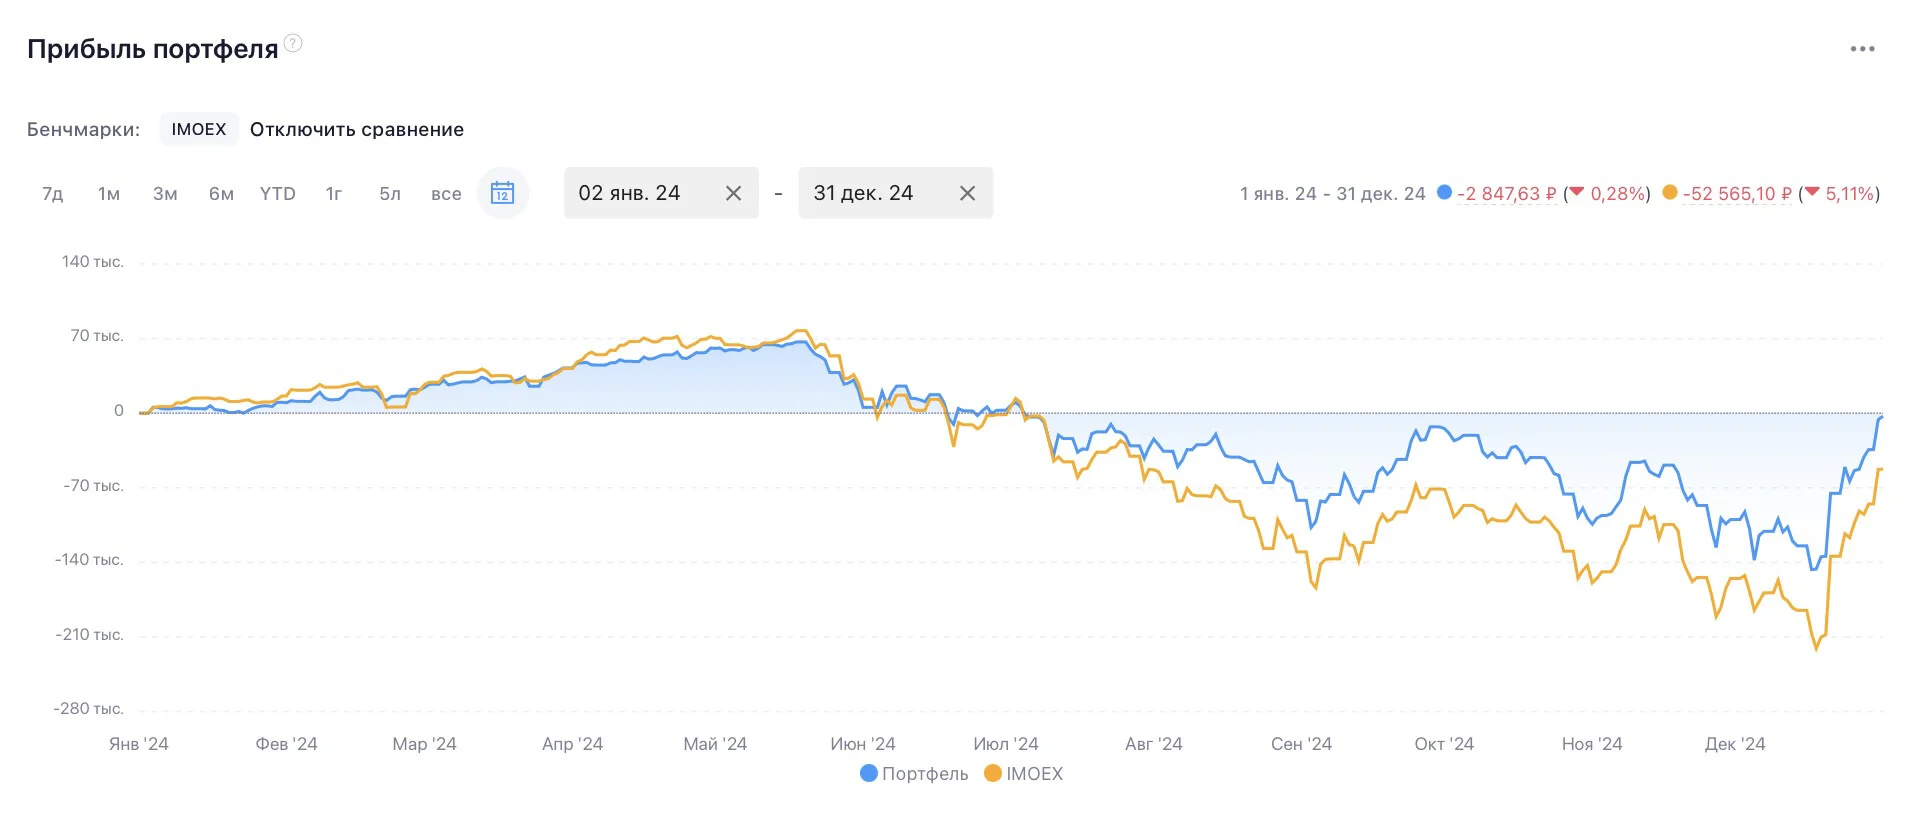Toggle Портфель series in chart legend
This screenshot has height=814, width=1911.
(x=914, y=774)
